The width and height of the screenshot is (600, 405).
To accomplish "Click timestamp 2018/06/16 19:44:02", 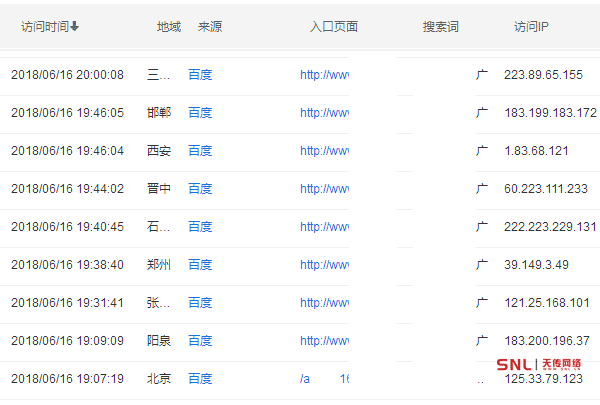I will click(x=67, y=189).
